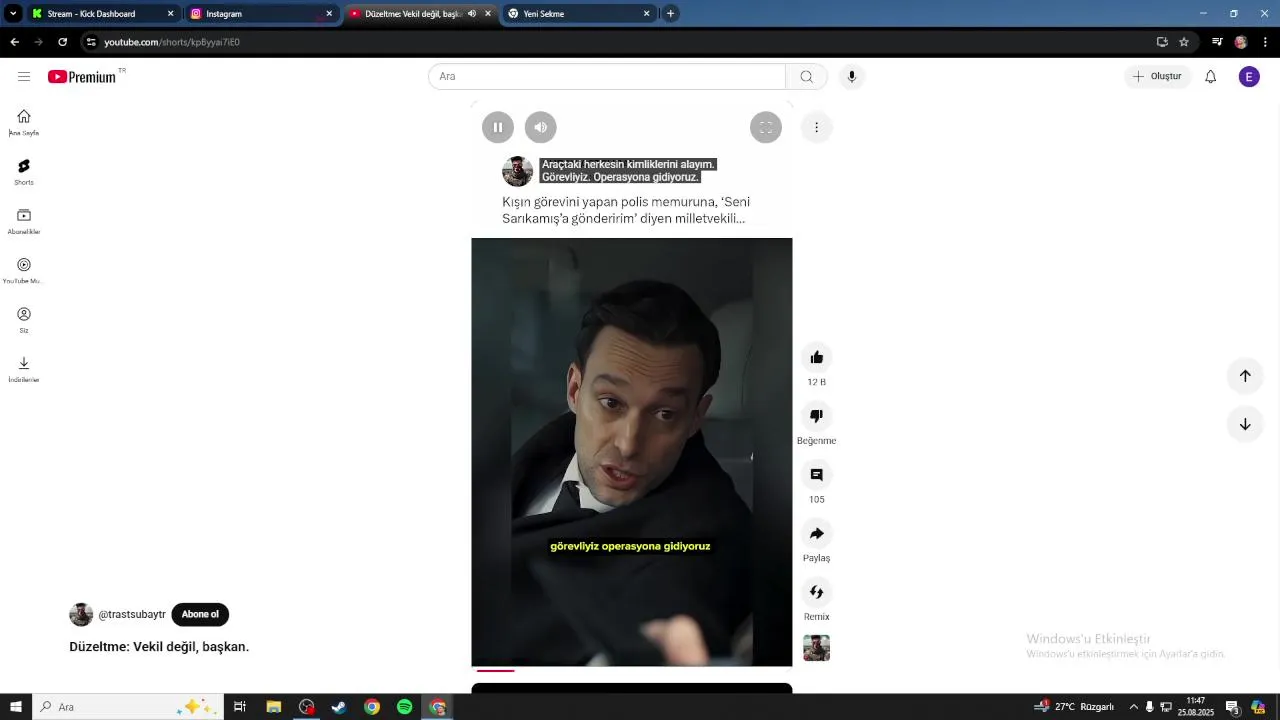Viewport: 1280px width, 720px height.
Task: Open the Remix option
Action: 817,592
